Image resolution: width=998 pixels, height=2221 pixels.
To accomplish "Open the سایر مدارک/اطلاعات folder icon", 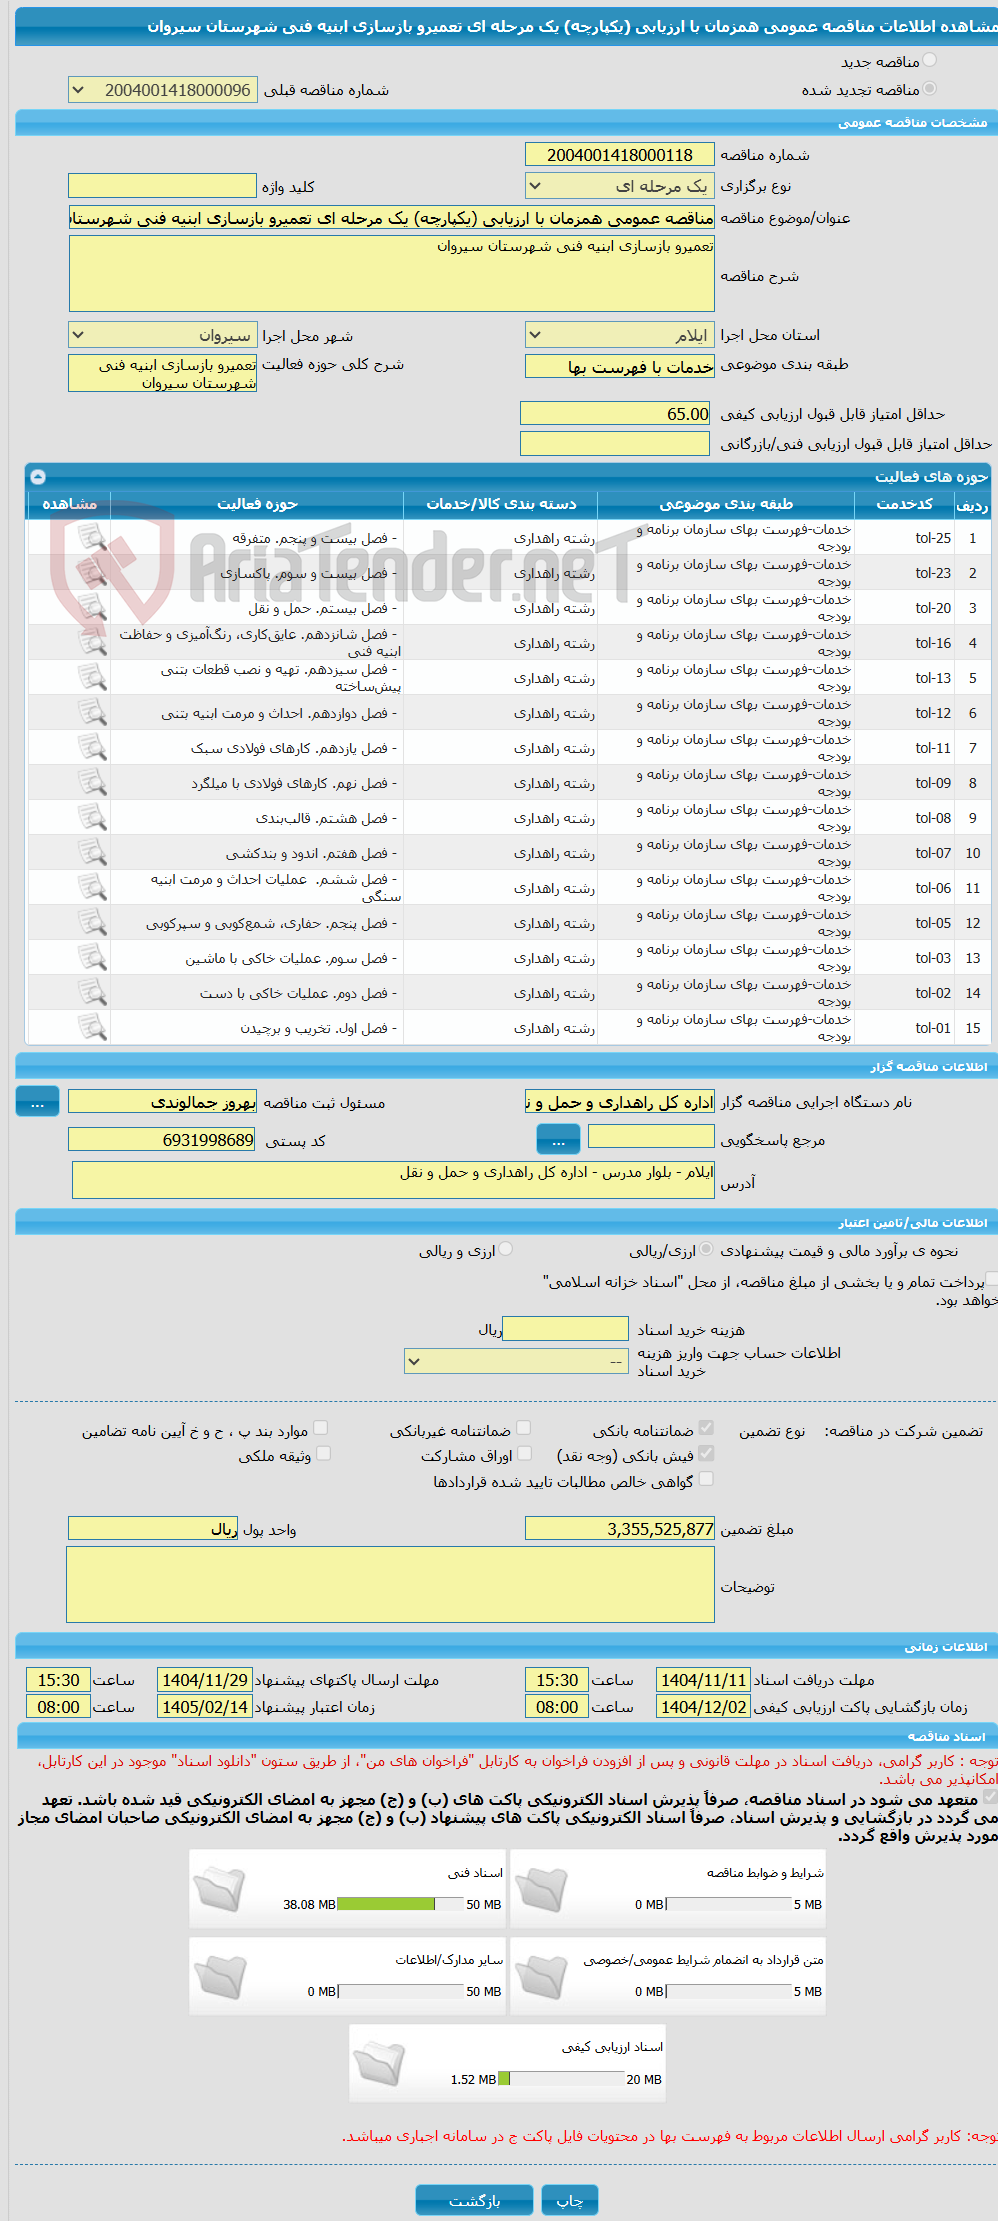I will (220, 1976).
